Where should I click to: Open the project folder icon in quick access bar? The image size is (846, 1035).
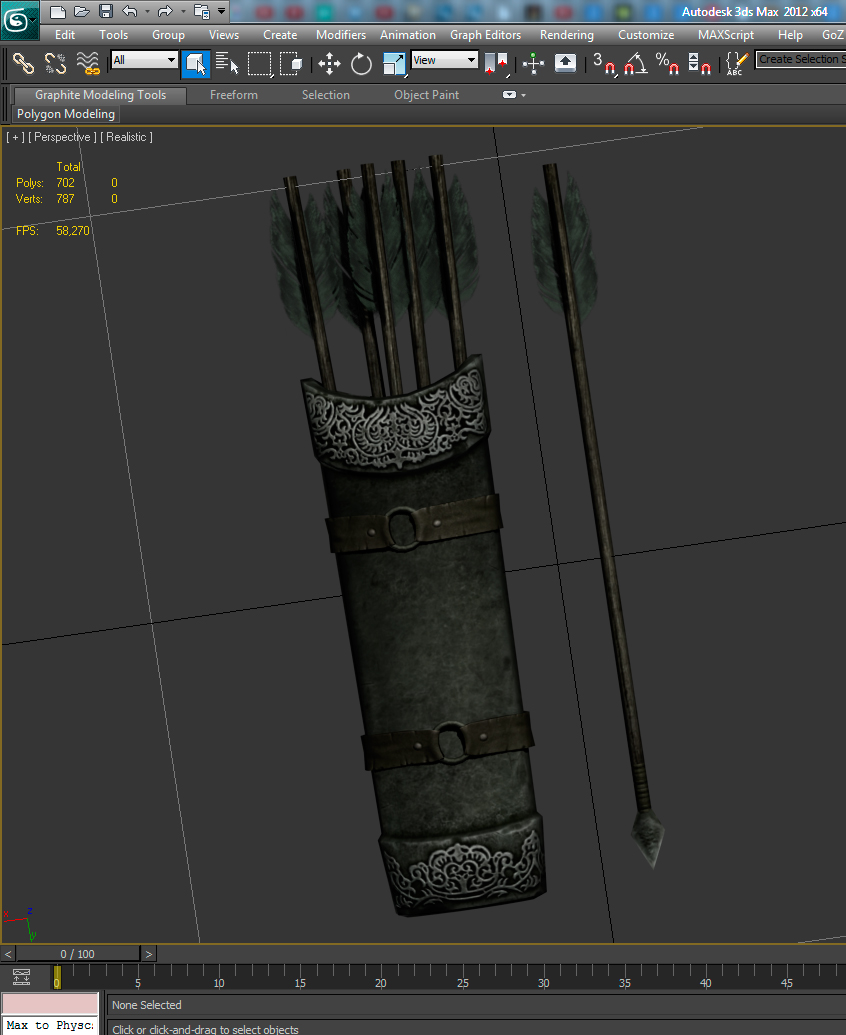coord(202,11)
